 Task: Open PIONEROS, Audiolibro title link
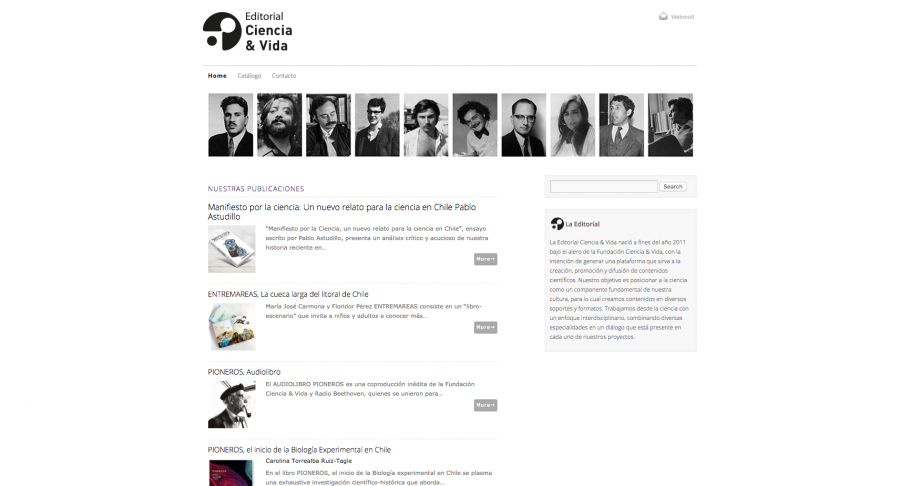coord(244,372)
